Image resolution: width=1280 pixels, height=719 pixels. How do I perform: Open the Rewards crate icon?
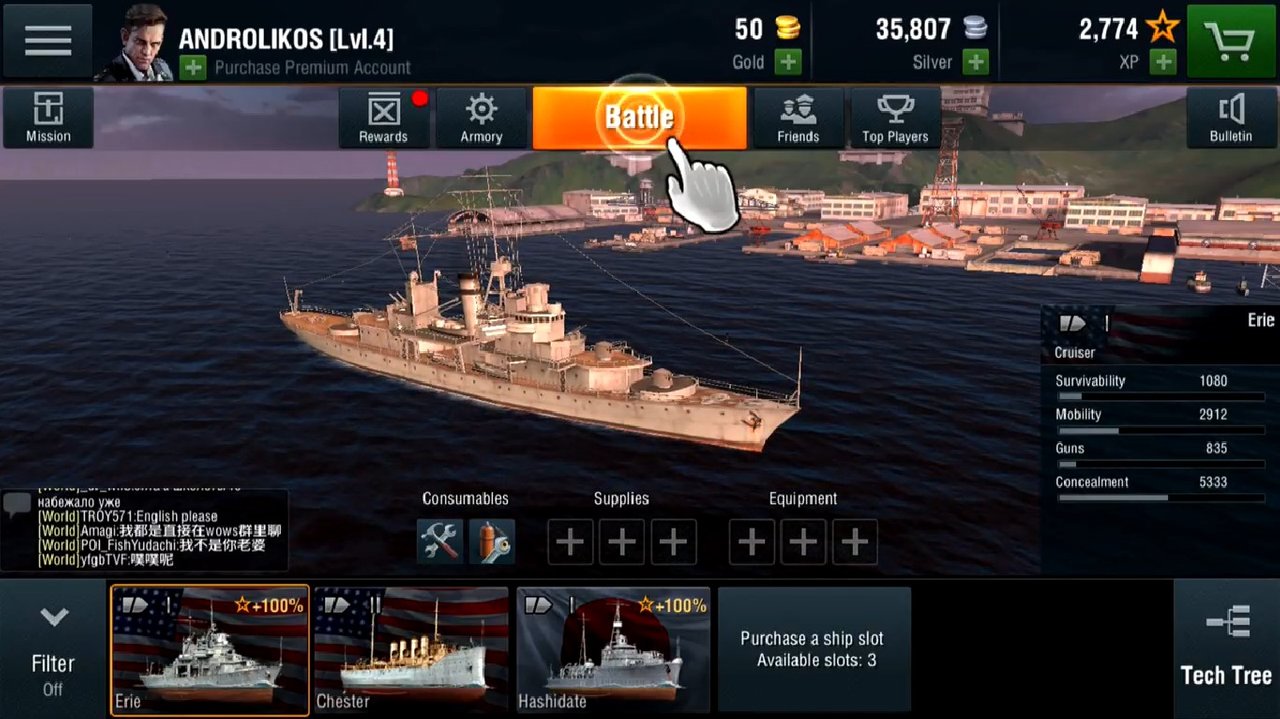point(384,118)
